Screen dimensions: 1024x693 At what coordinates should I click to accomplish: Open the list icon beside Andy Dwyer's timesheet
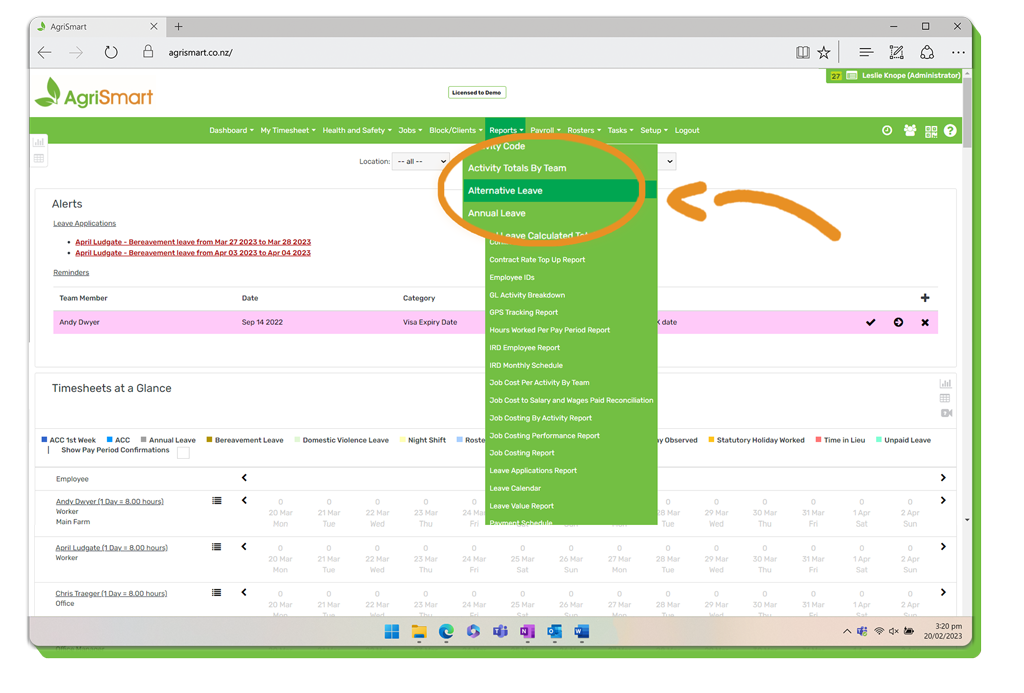coord(217,501)
